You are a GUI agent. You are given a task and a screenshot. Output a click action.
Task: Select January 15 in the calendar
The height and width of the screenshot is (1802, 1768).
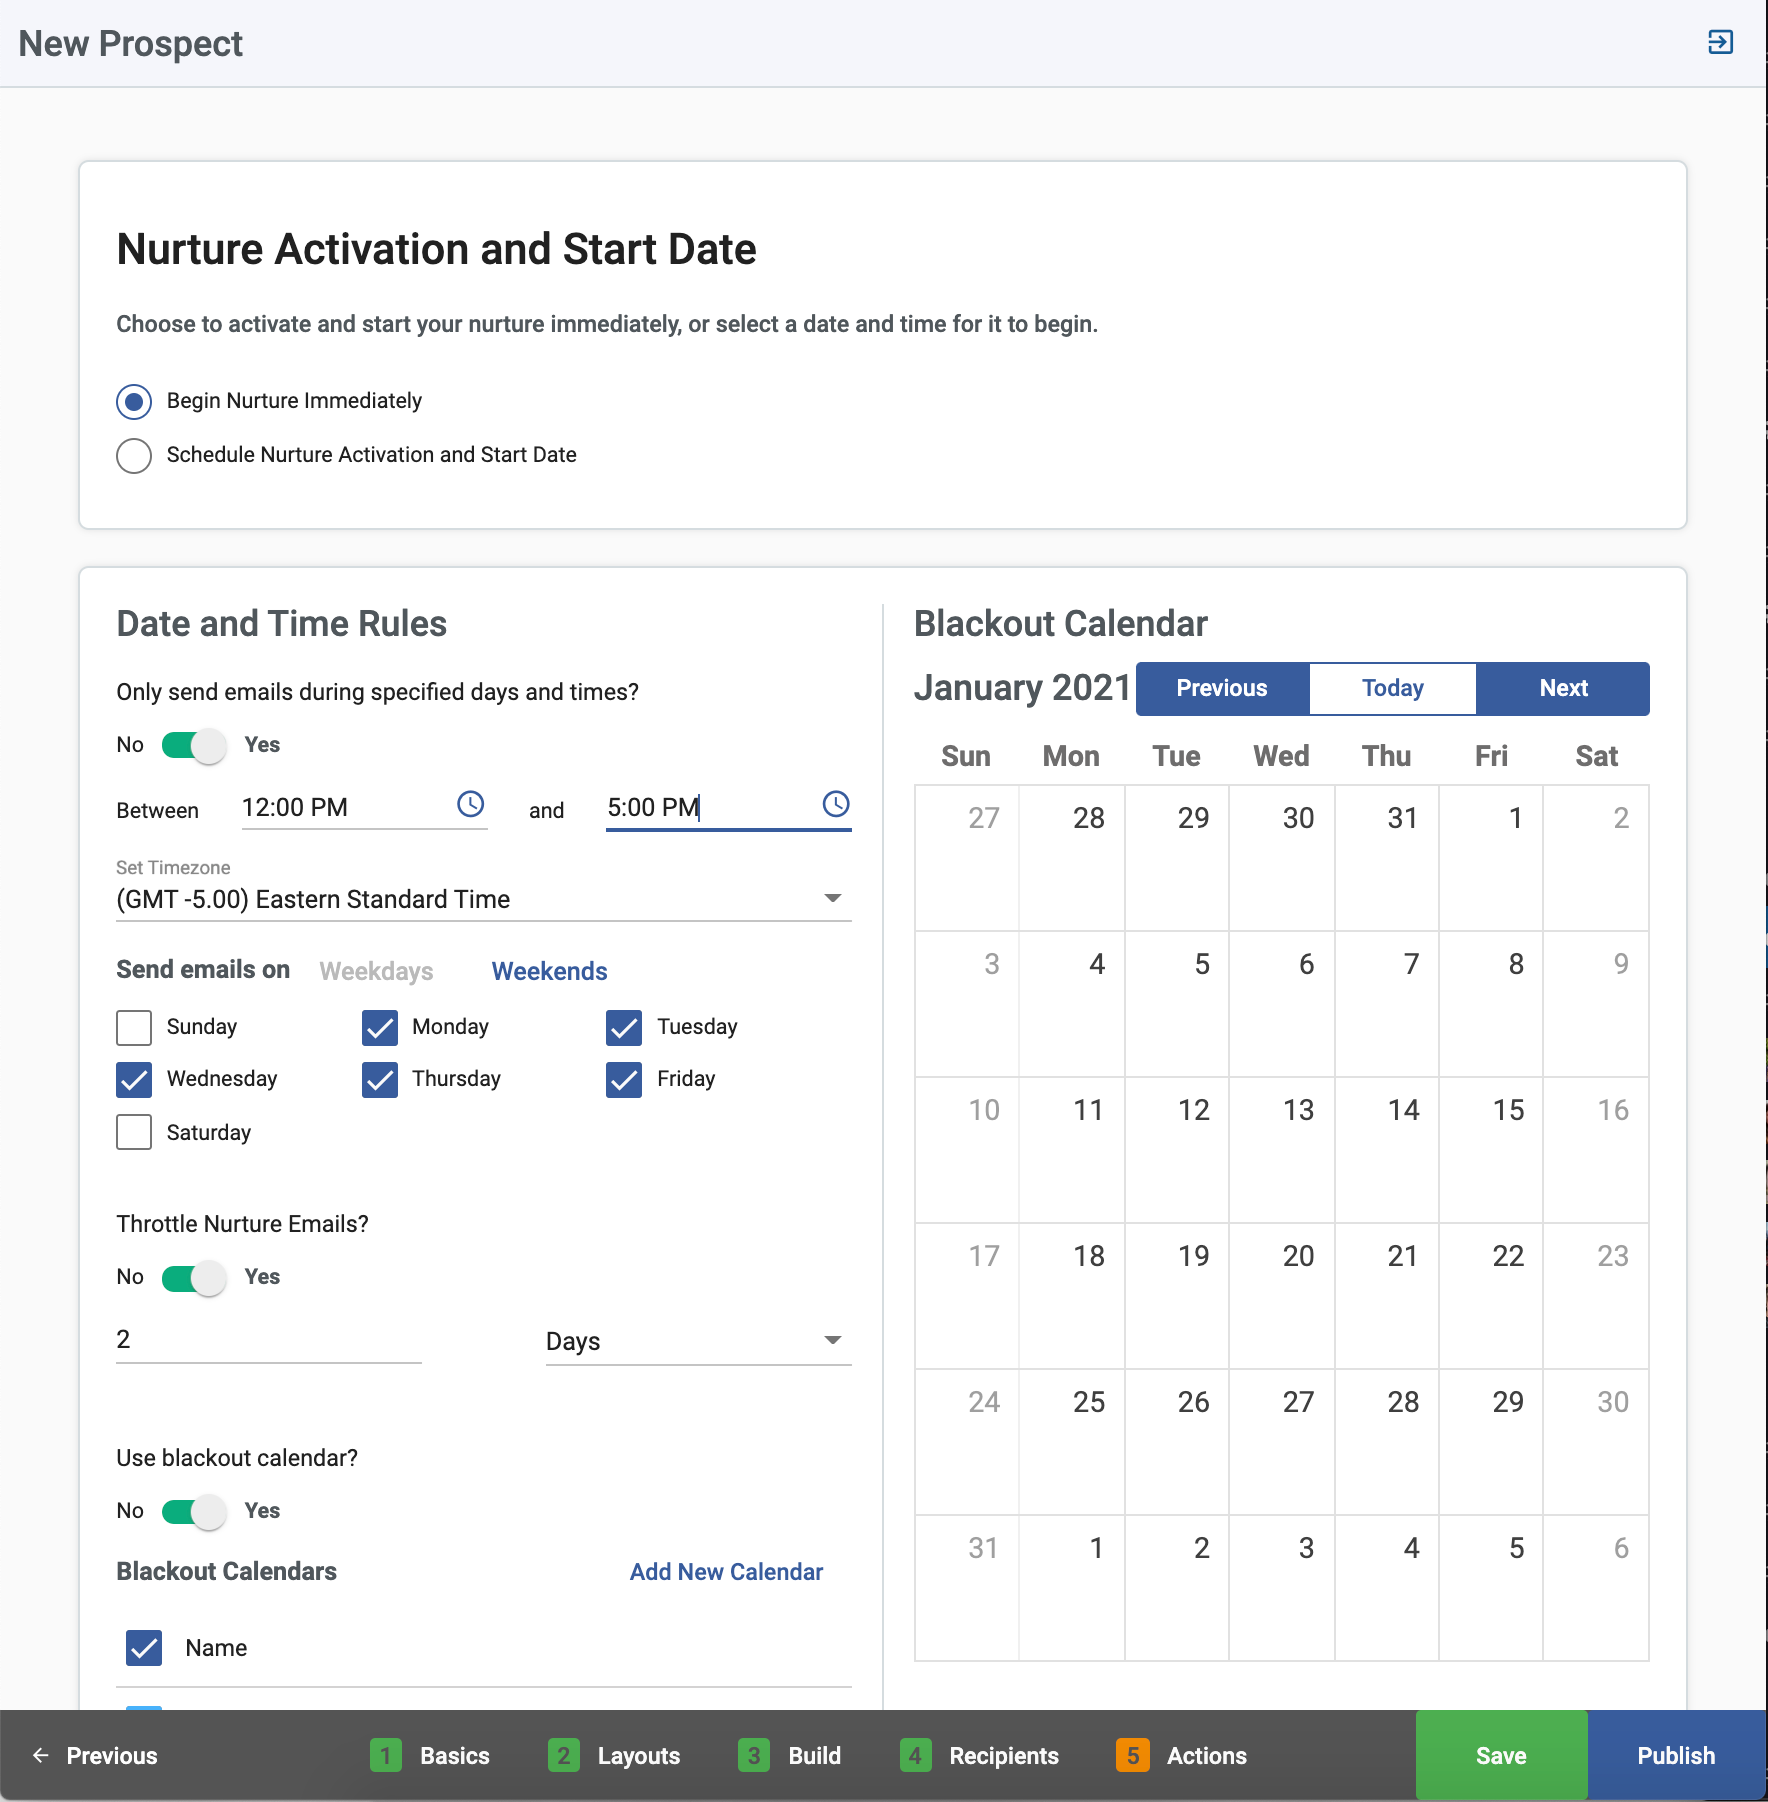tap(1490, 1149)
